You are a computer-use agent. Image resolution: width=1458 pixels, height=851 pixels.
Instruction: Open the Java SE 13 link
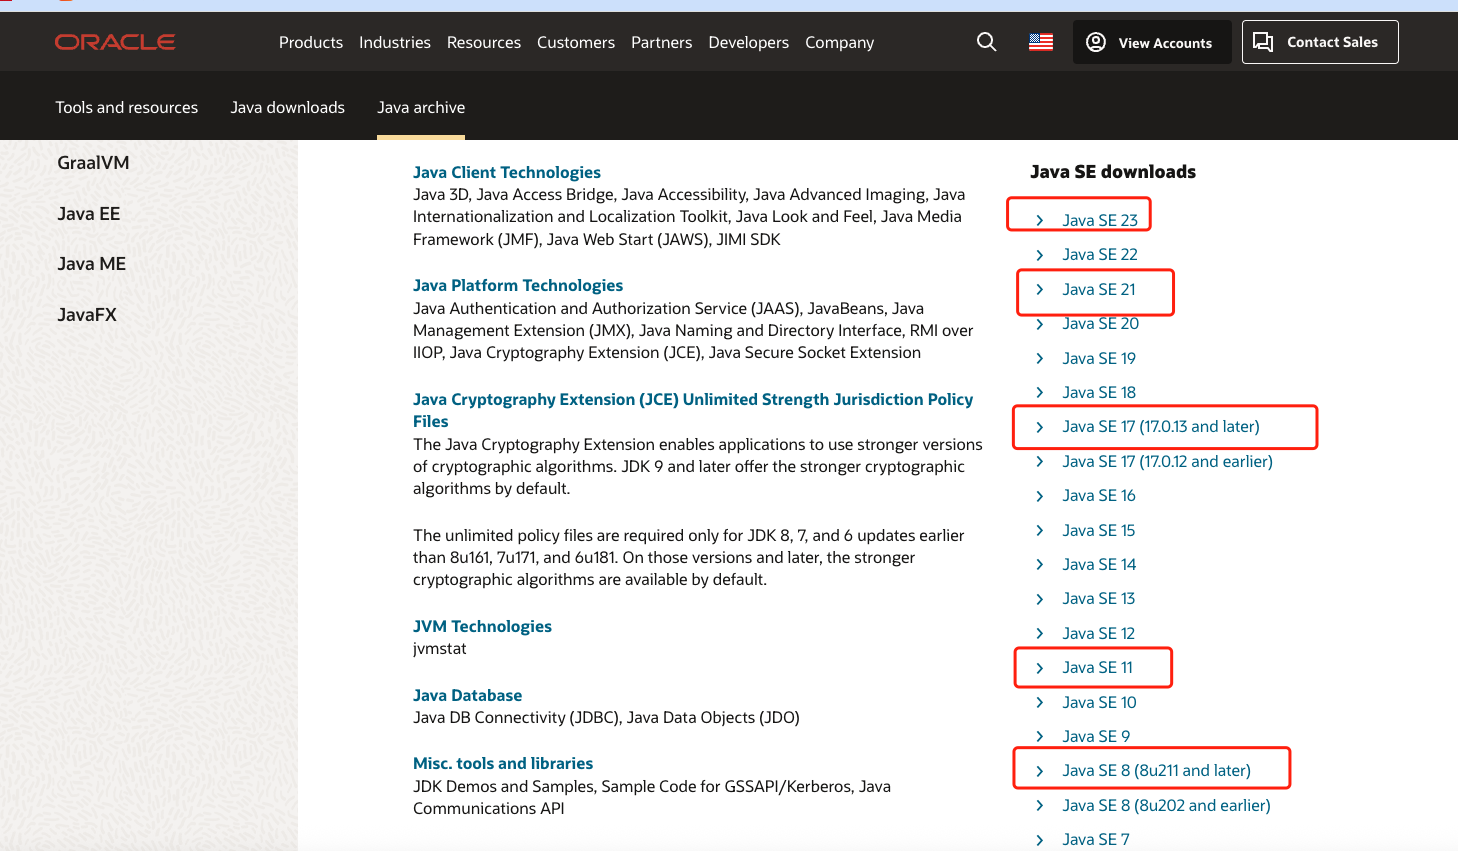(1099, 598)
